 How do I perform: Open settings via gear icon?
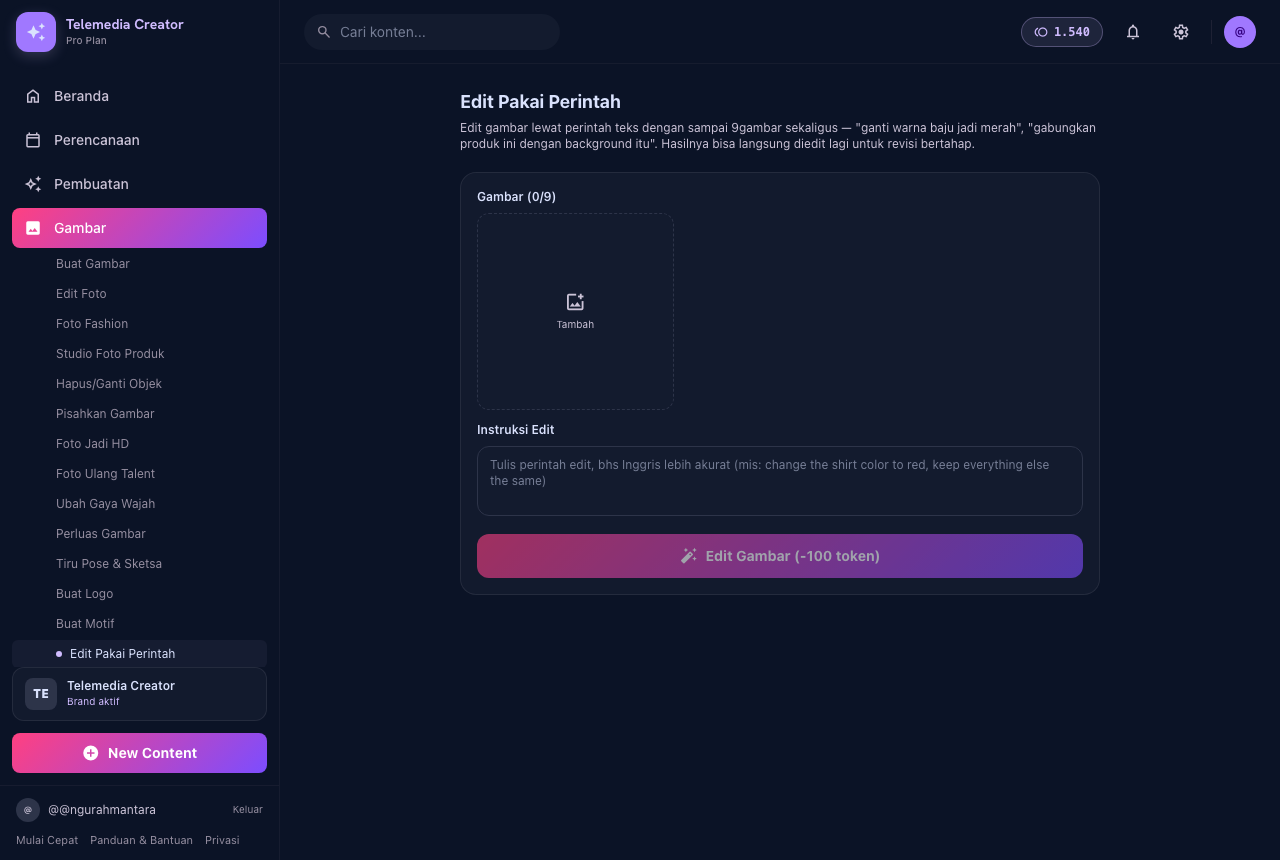click(1181, 32)
